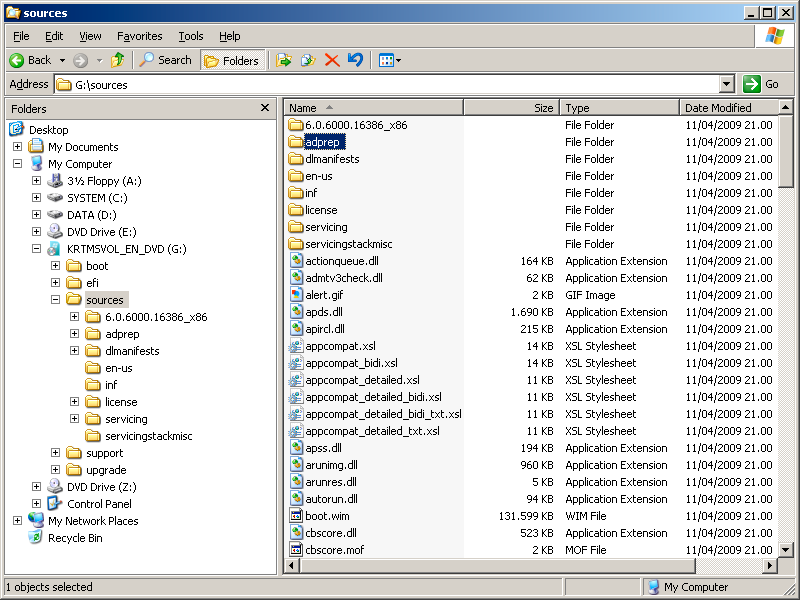Select the license folder icon in file list

[296, 210]
